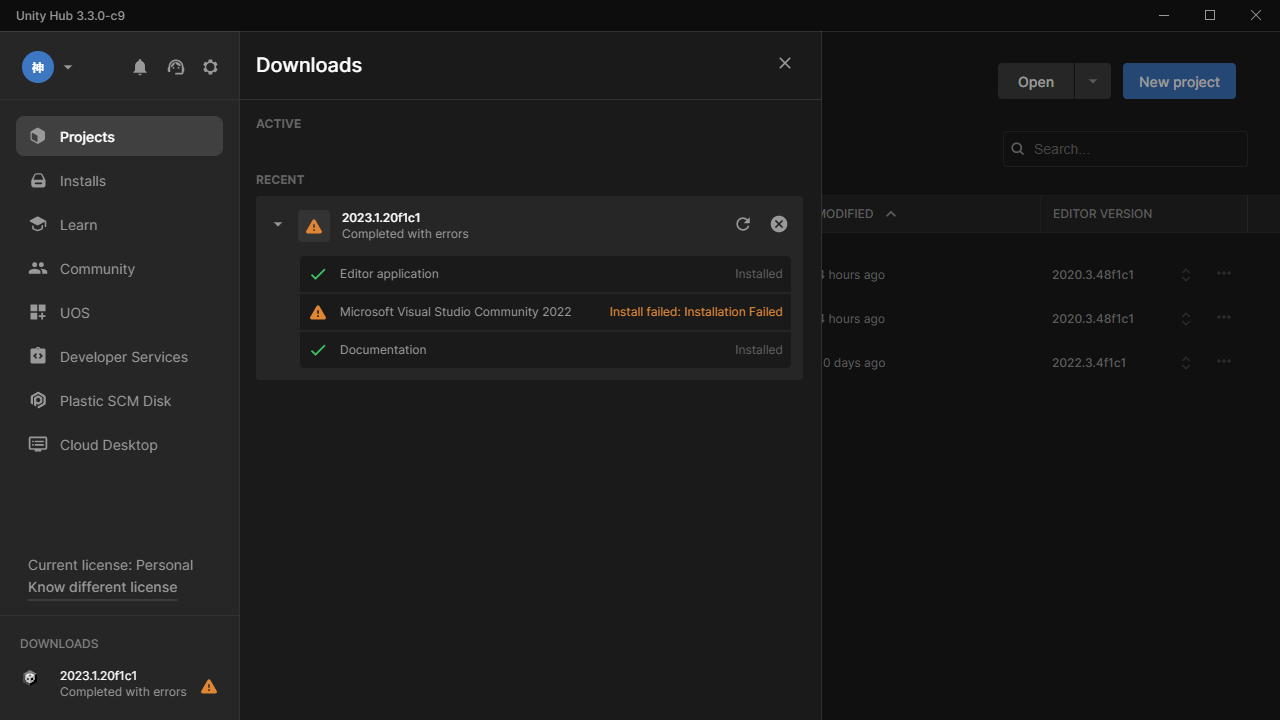Collapse the 2023.1.20f1c1 download details
The image size is (1280, 720).
pos(278,224)
